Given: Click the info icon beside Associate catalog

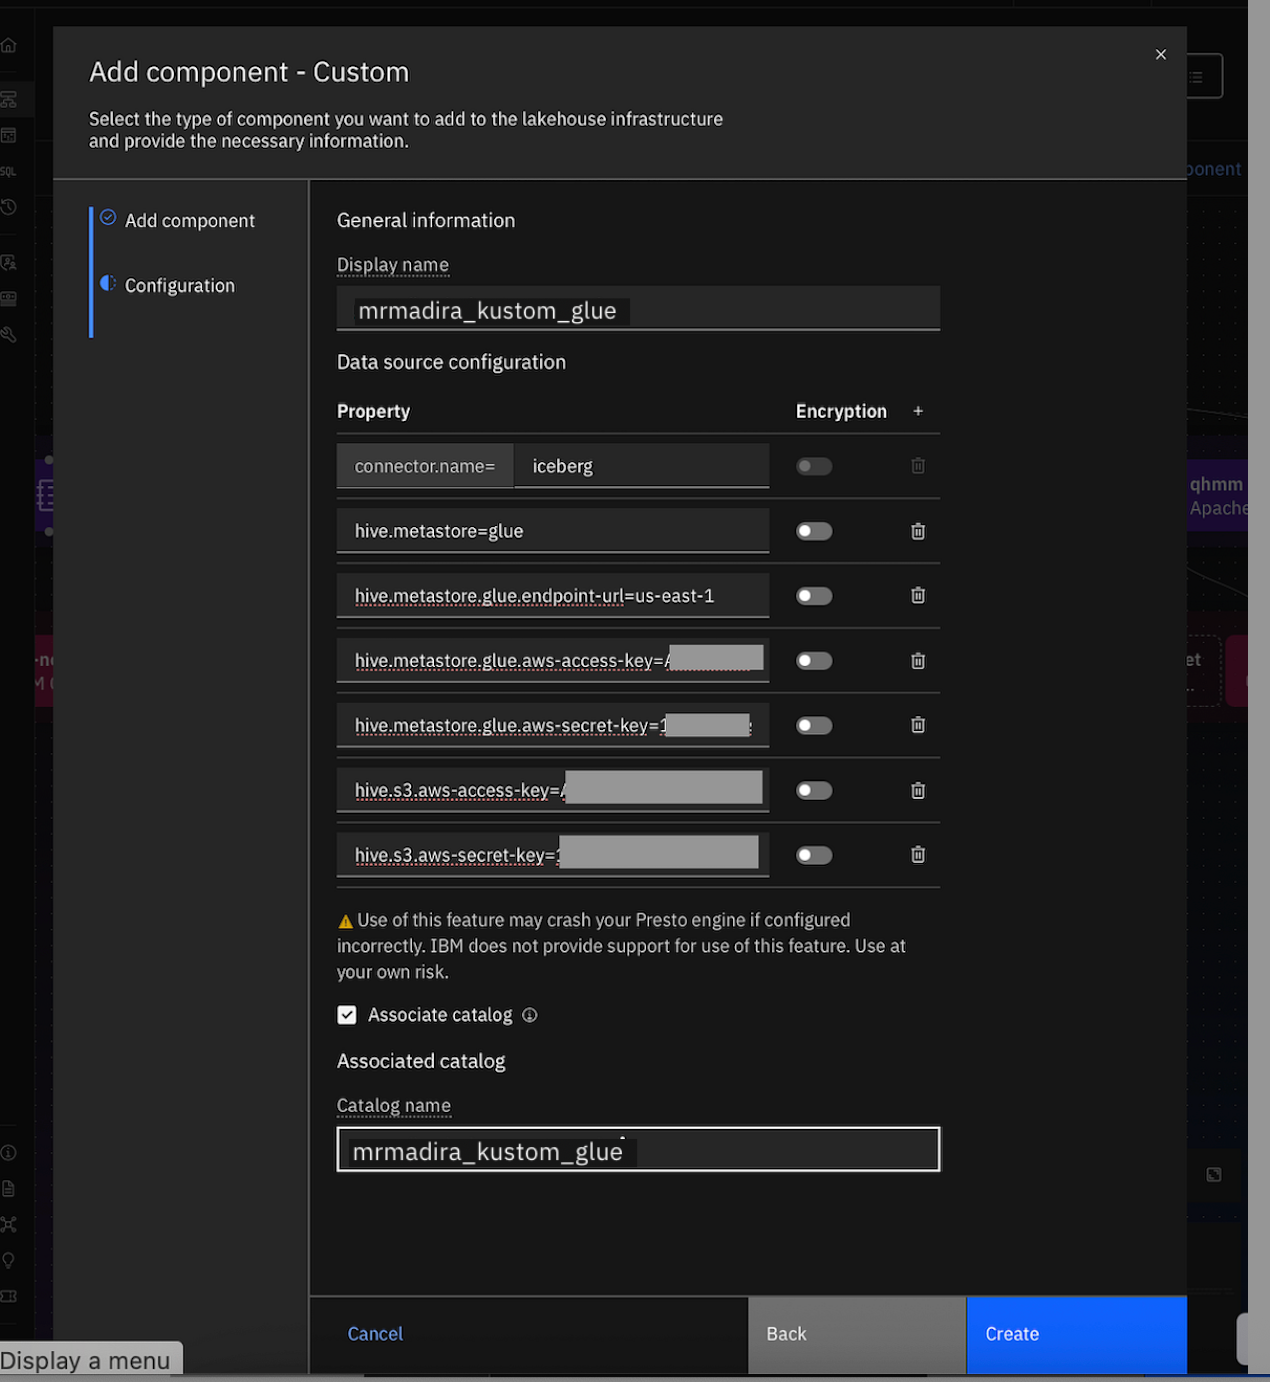Looking at the screenshot, I should [530, 1015].
